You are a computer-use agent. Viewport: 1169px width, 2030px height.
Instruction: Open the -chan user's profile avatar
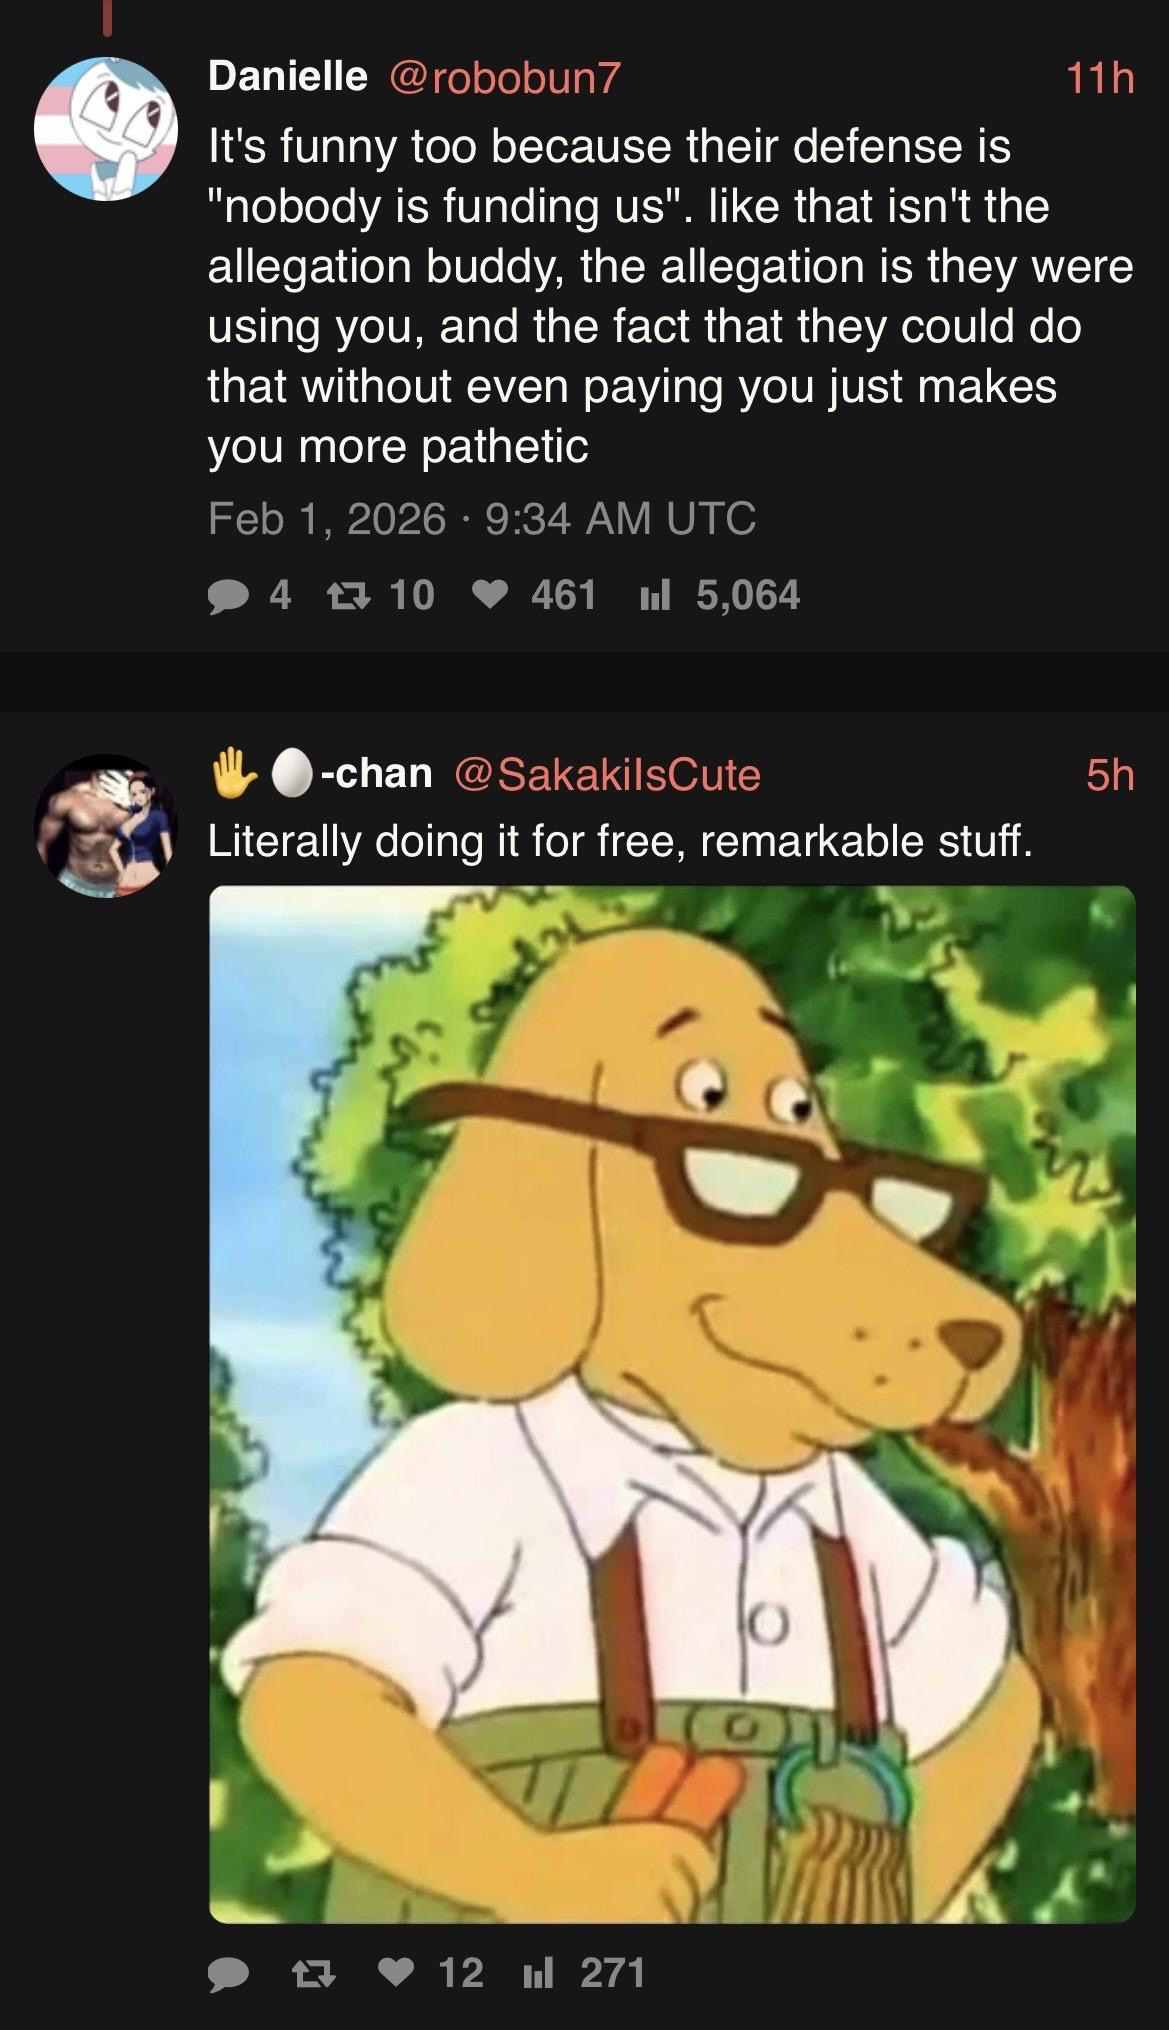coord(106,825)
